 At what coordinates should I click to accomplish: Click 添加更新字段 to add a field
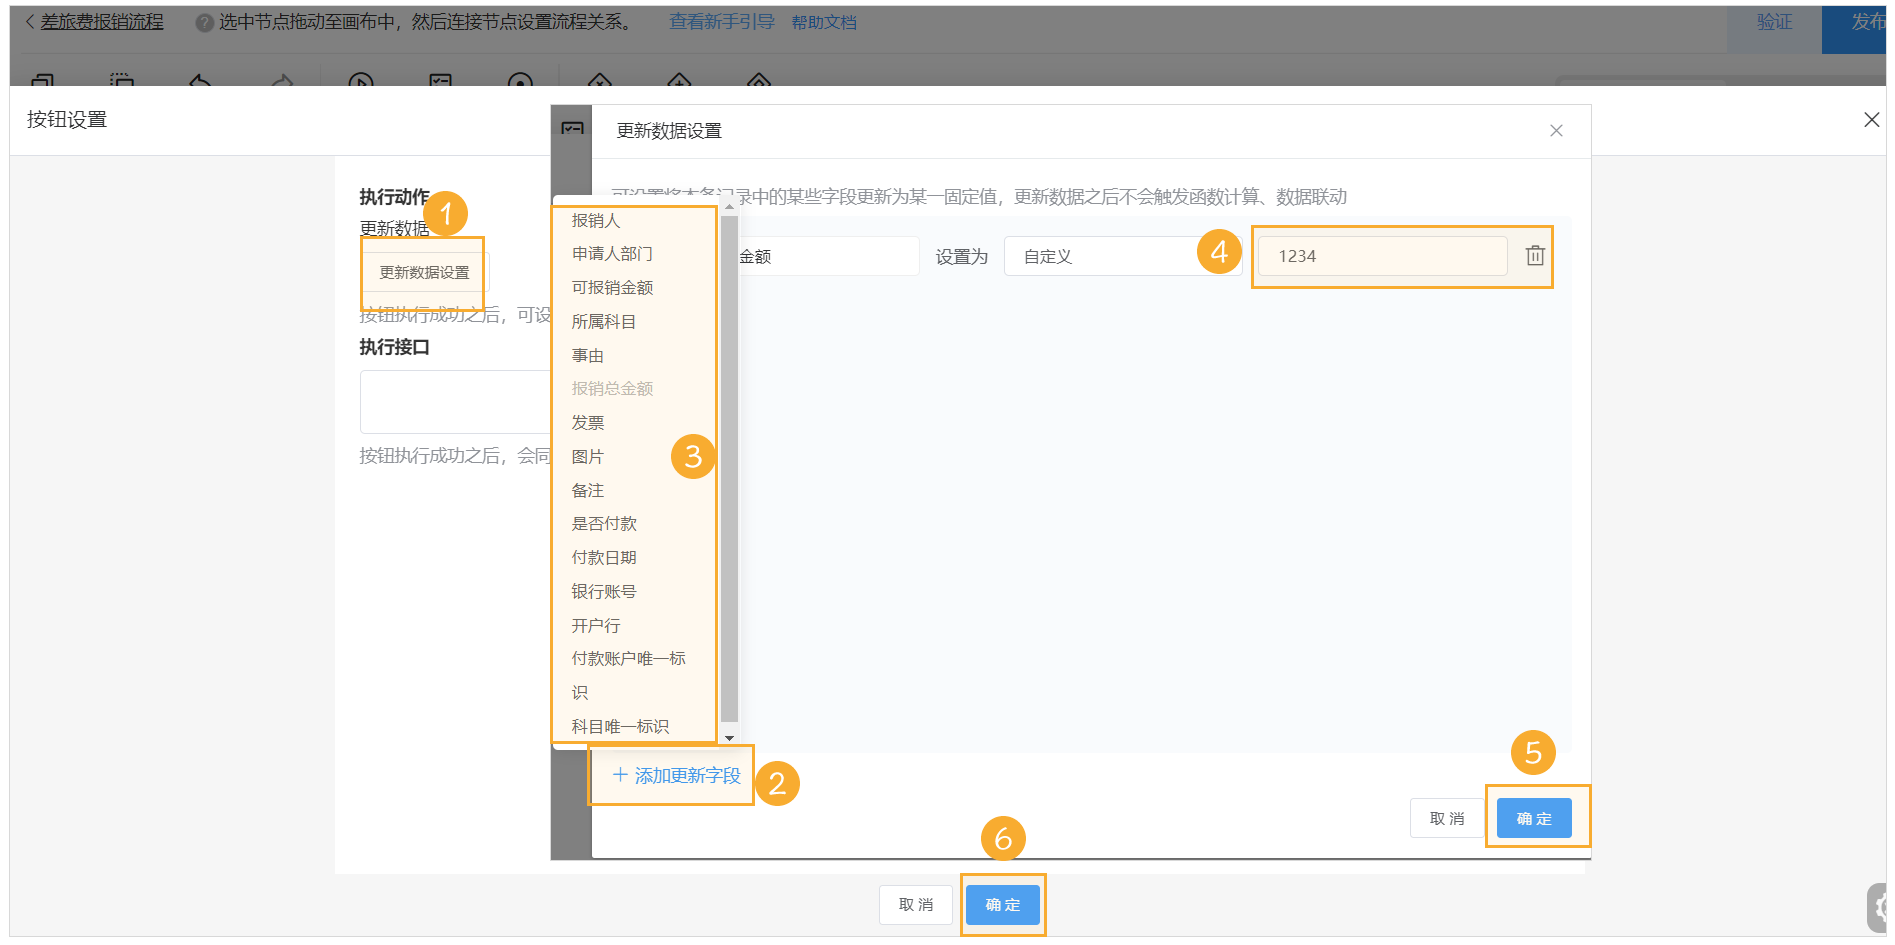click(x=671, y=775)
